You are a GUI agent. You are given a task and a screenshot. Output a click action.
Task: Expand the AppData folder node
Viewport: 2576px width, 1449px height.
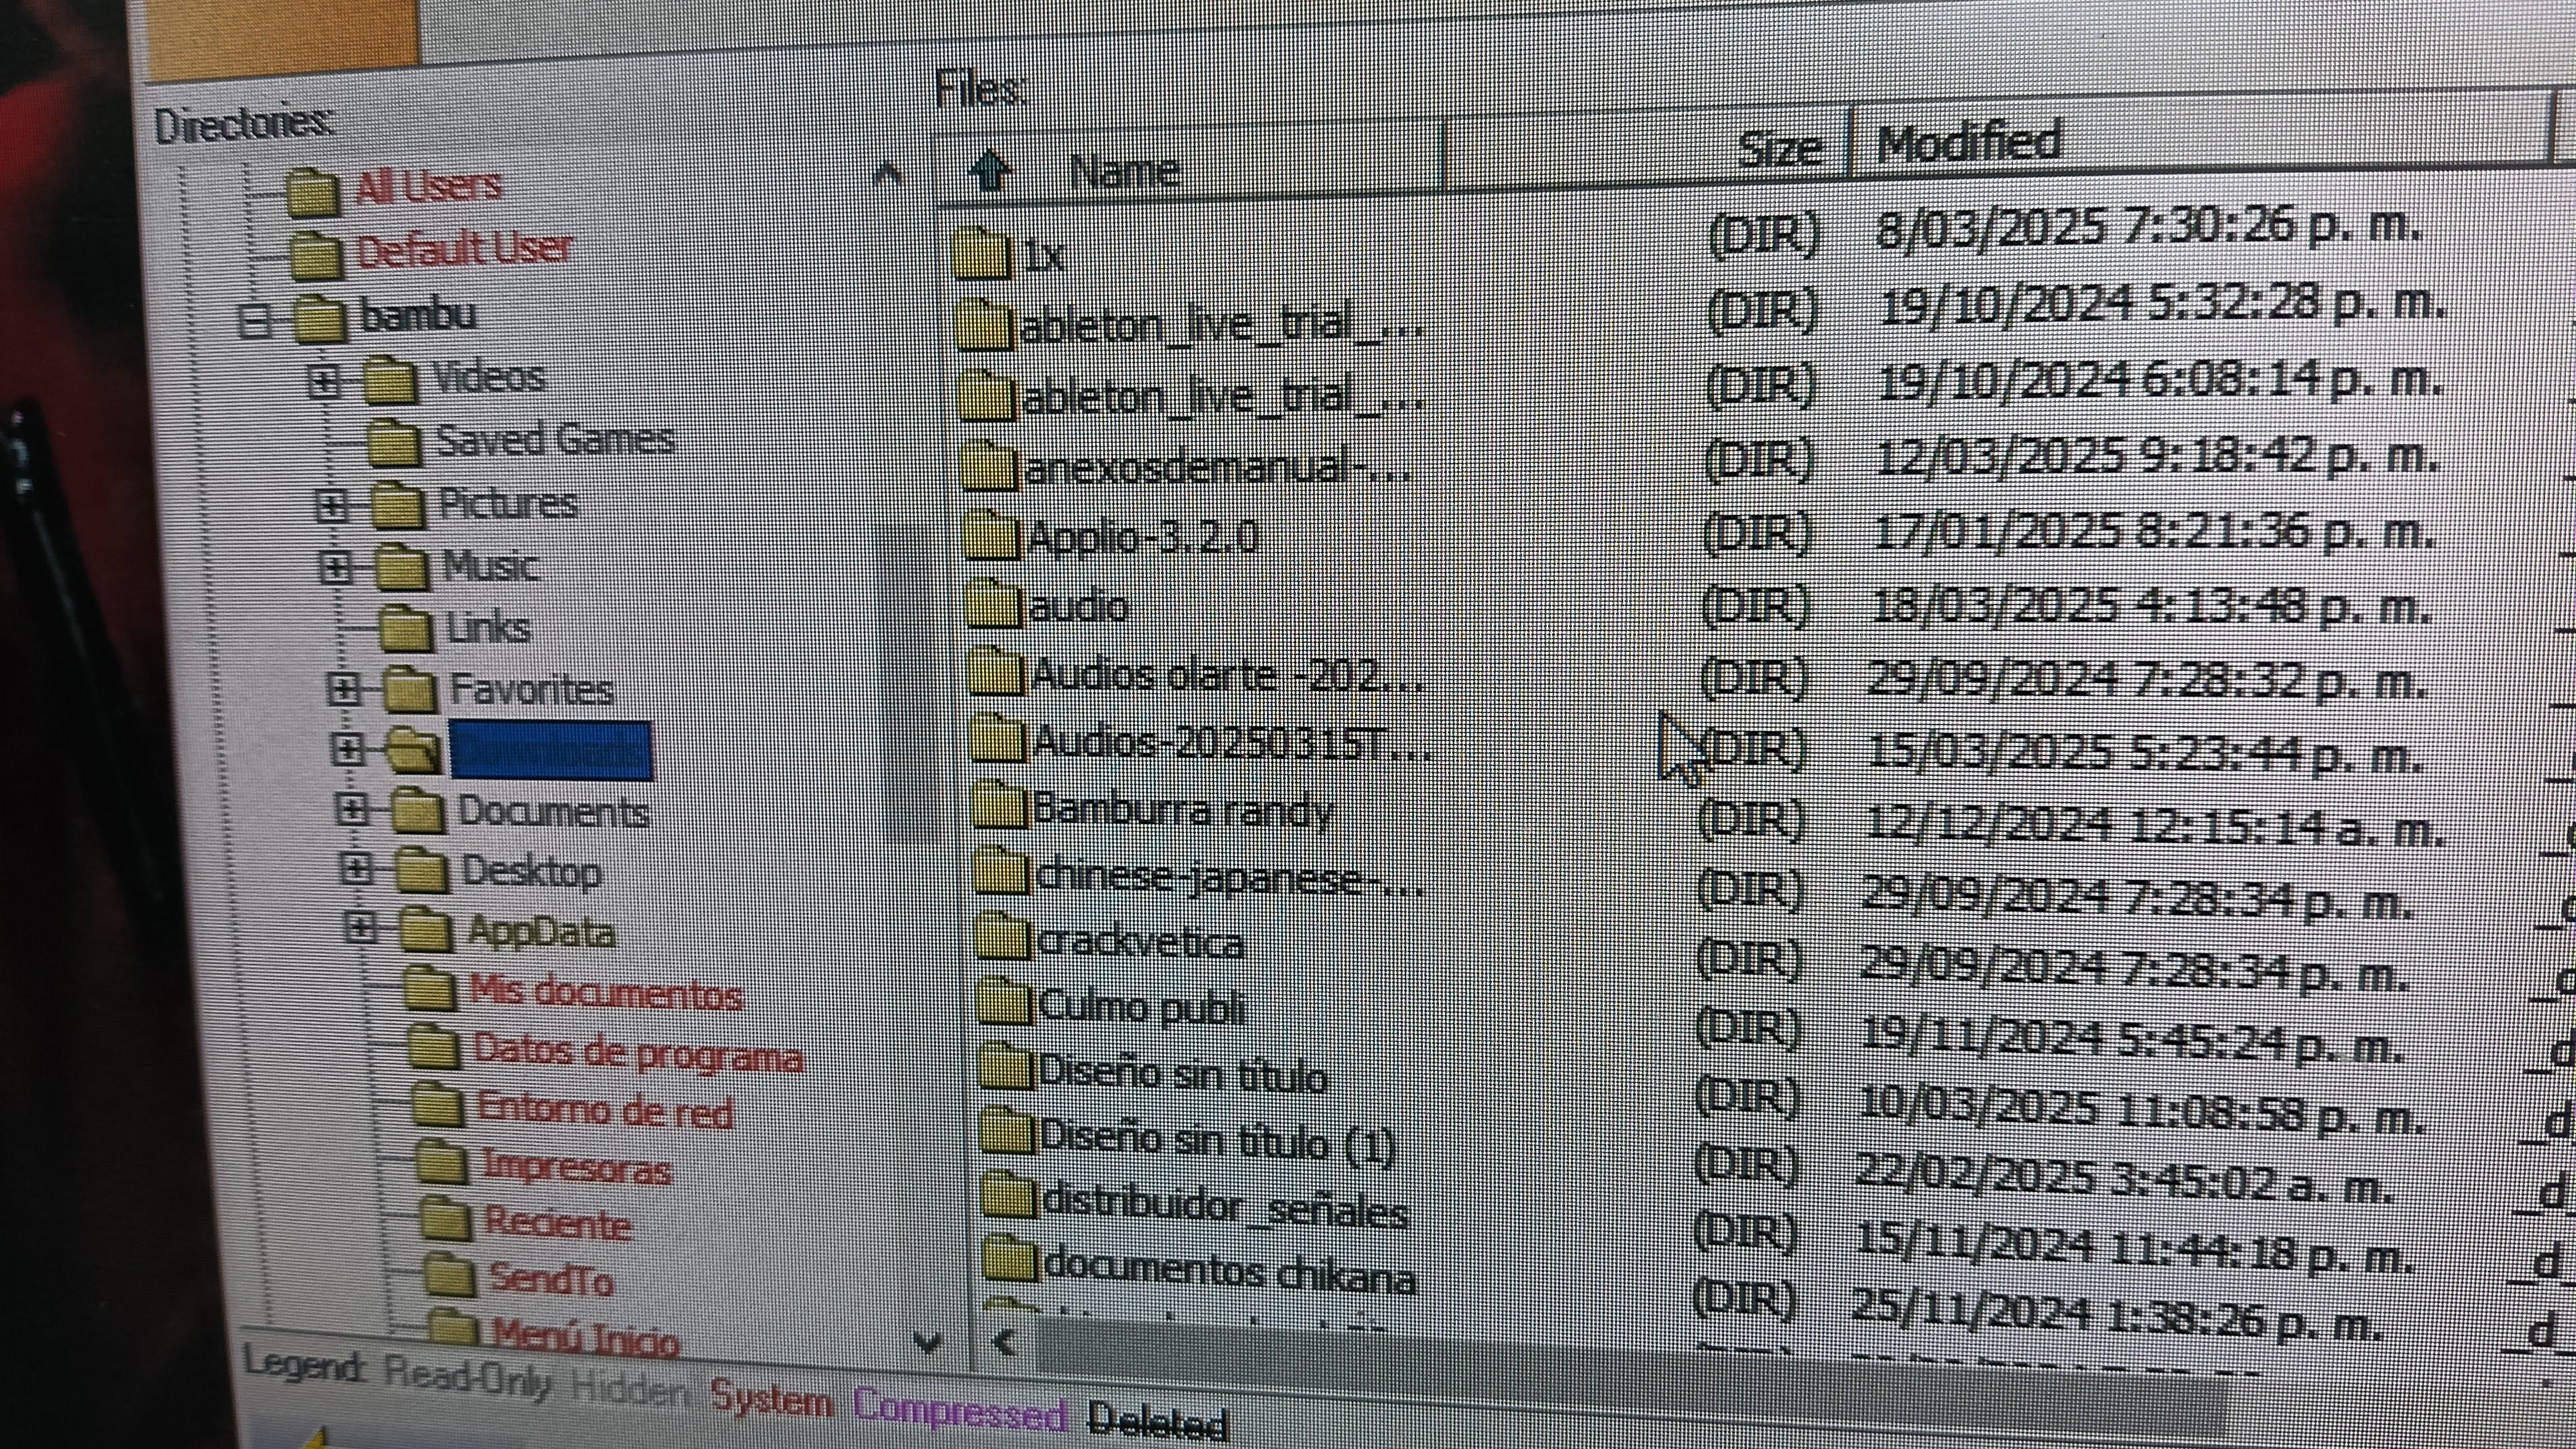(x=360, y=929)
